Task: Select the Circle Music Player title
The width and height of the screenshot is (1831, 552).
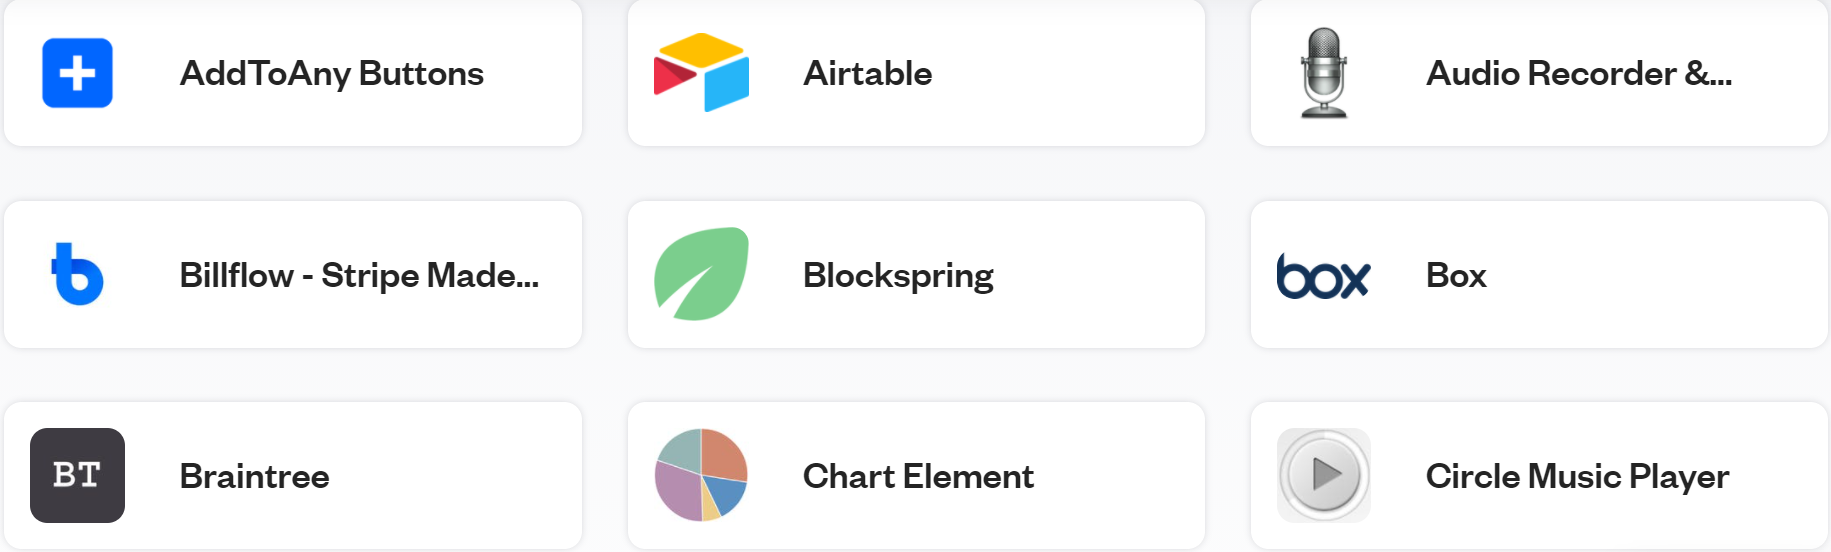Action: pos(1577,476)
